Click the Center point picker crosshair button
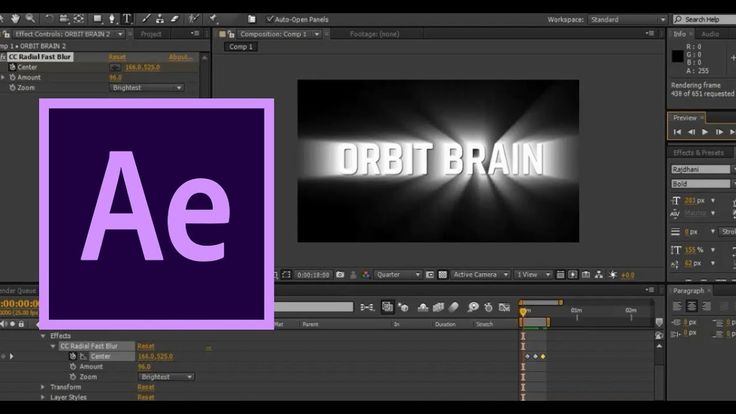This screenshot has width=736, height=414. (115, 68)
